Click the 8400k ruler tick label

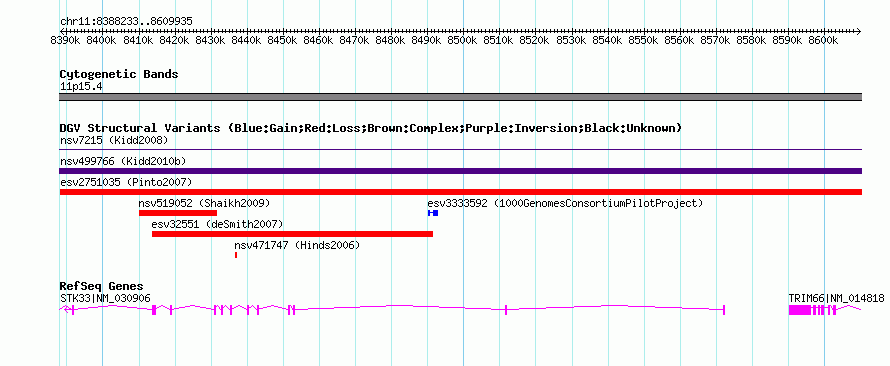click(x=102, y=40)
